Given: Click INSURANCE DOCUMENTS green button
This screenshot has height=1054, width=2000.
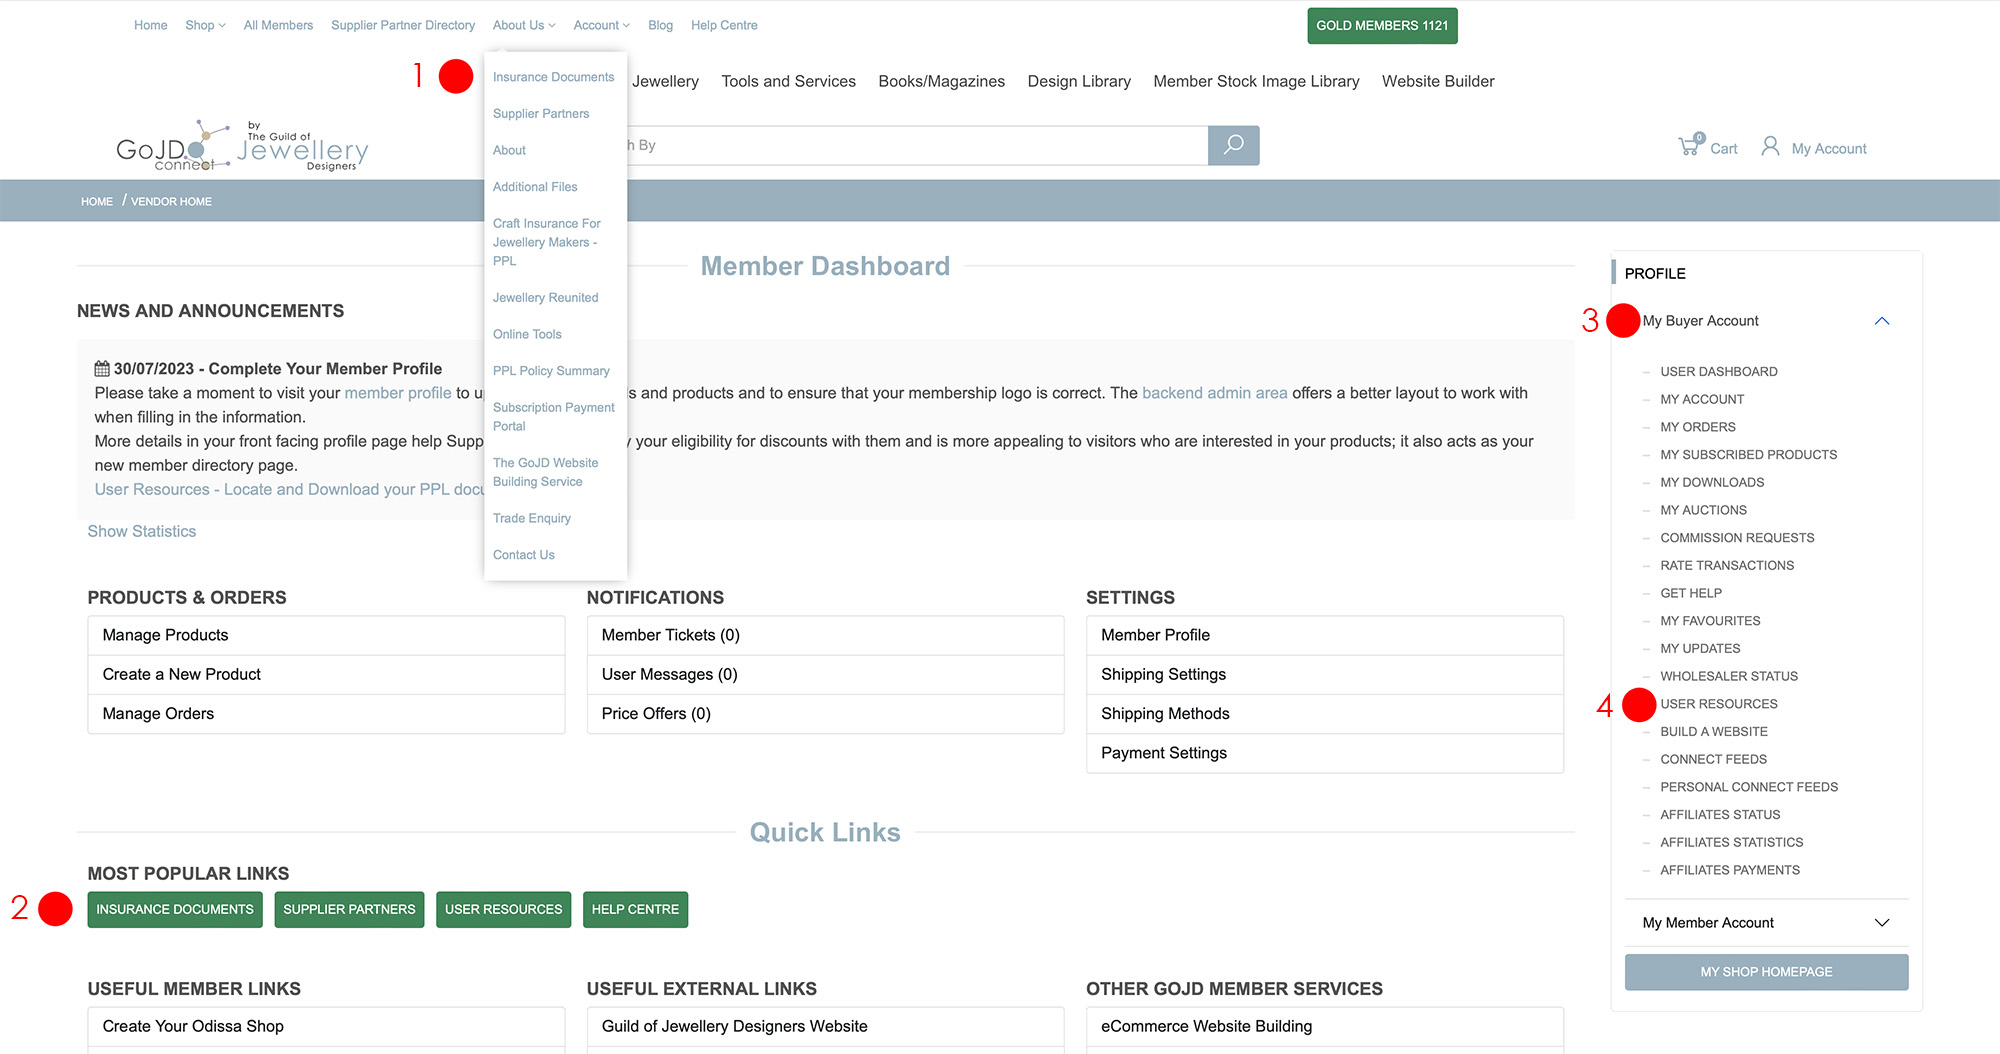Looking at the screenshot, I should [175, 909].
